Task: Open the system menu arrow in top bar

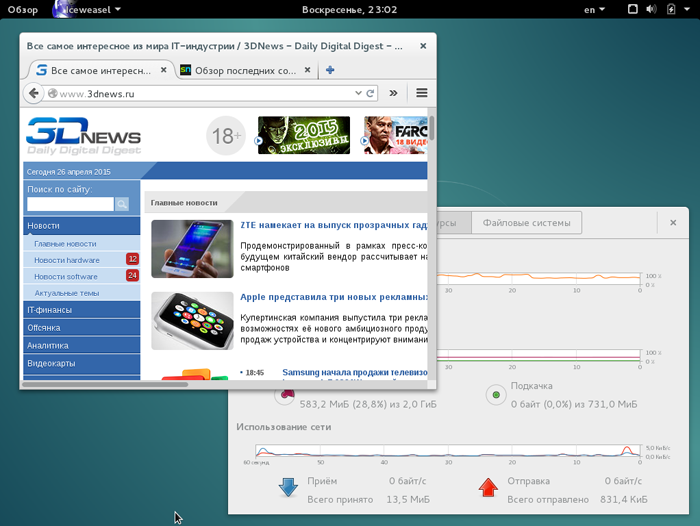Action: (687, 9)
